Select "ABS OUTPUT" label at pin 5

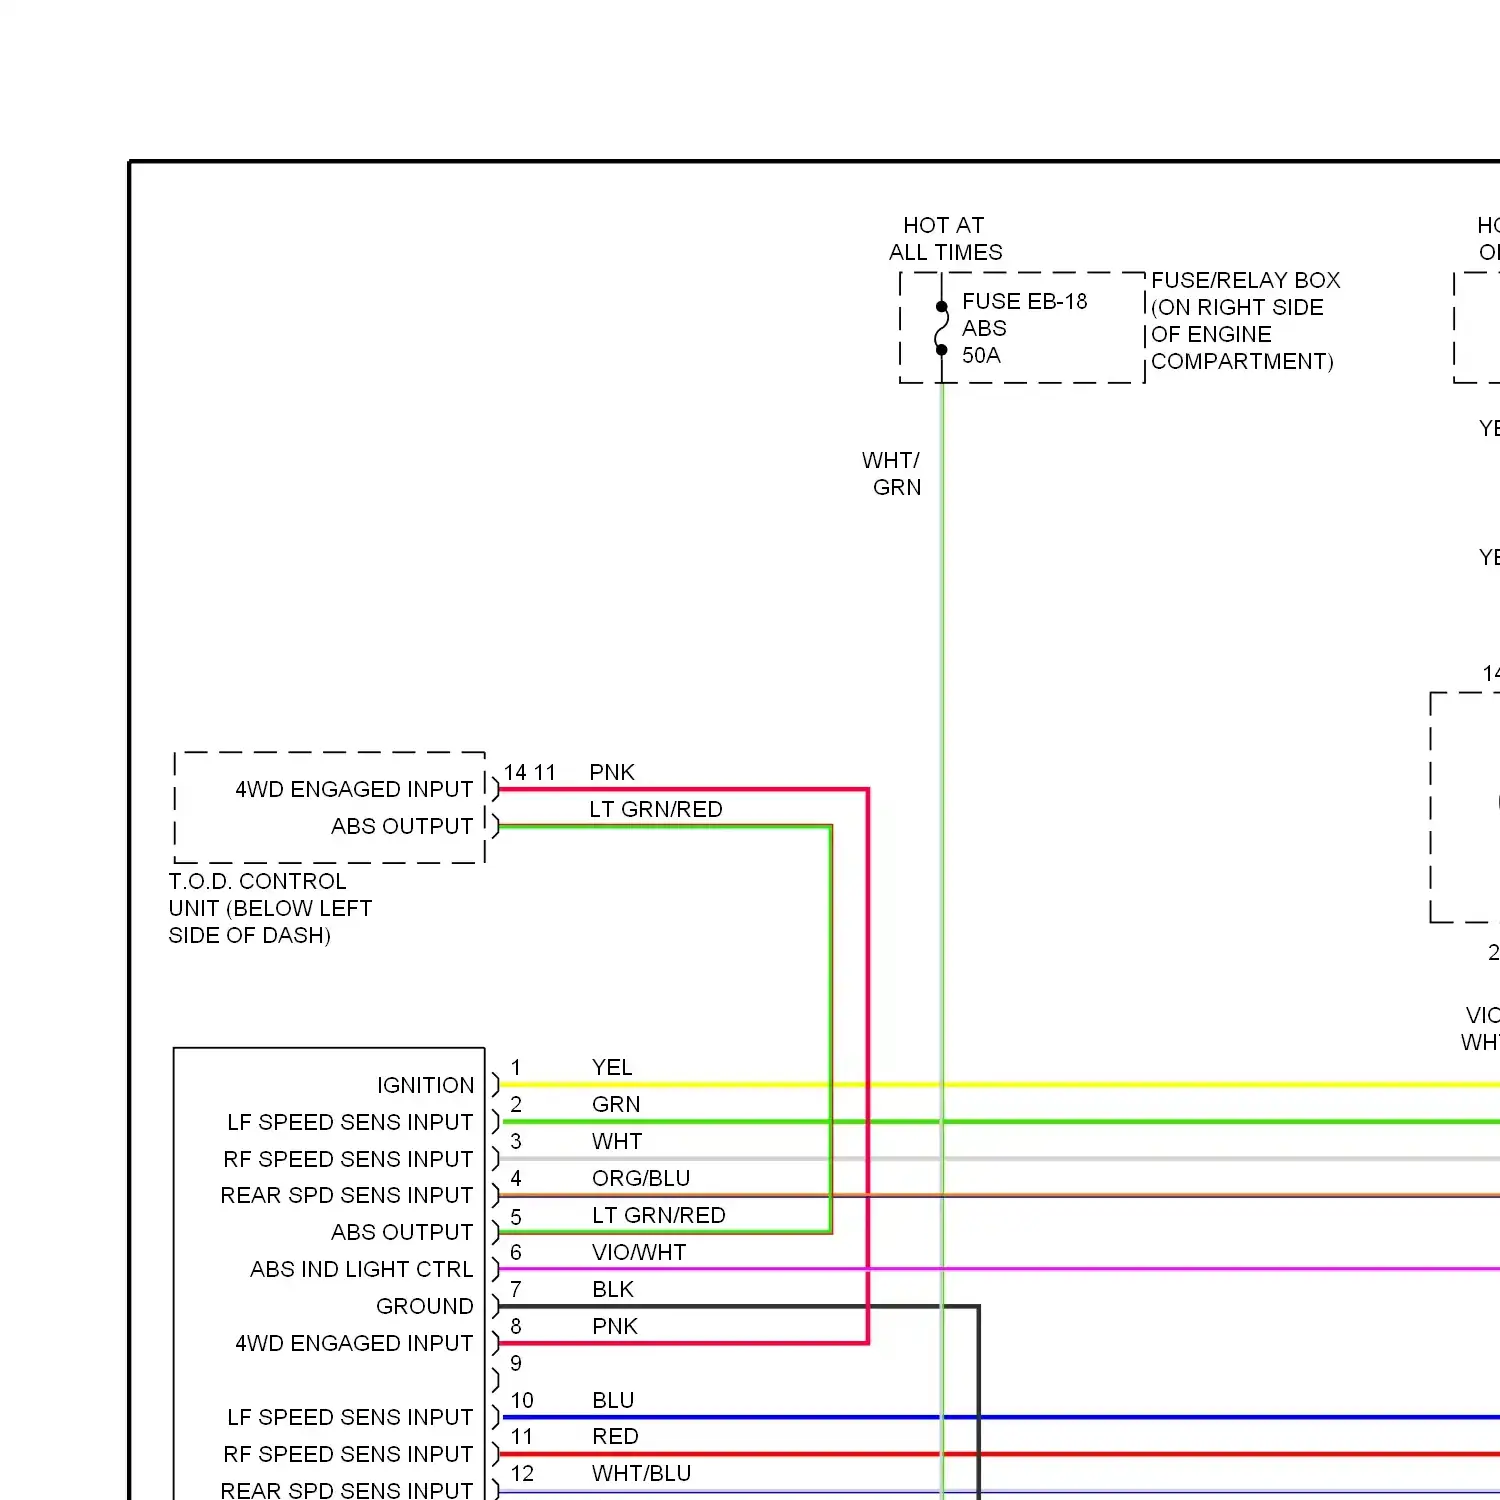click(402, 1232)
